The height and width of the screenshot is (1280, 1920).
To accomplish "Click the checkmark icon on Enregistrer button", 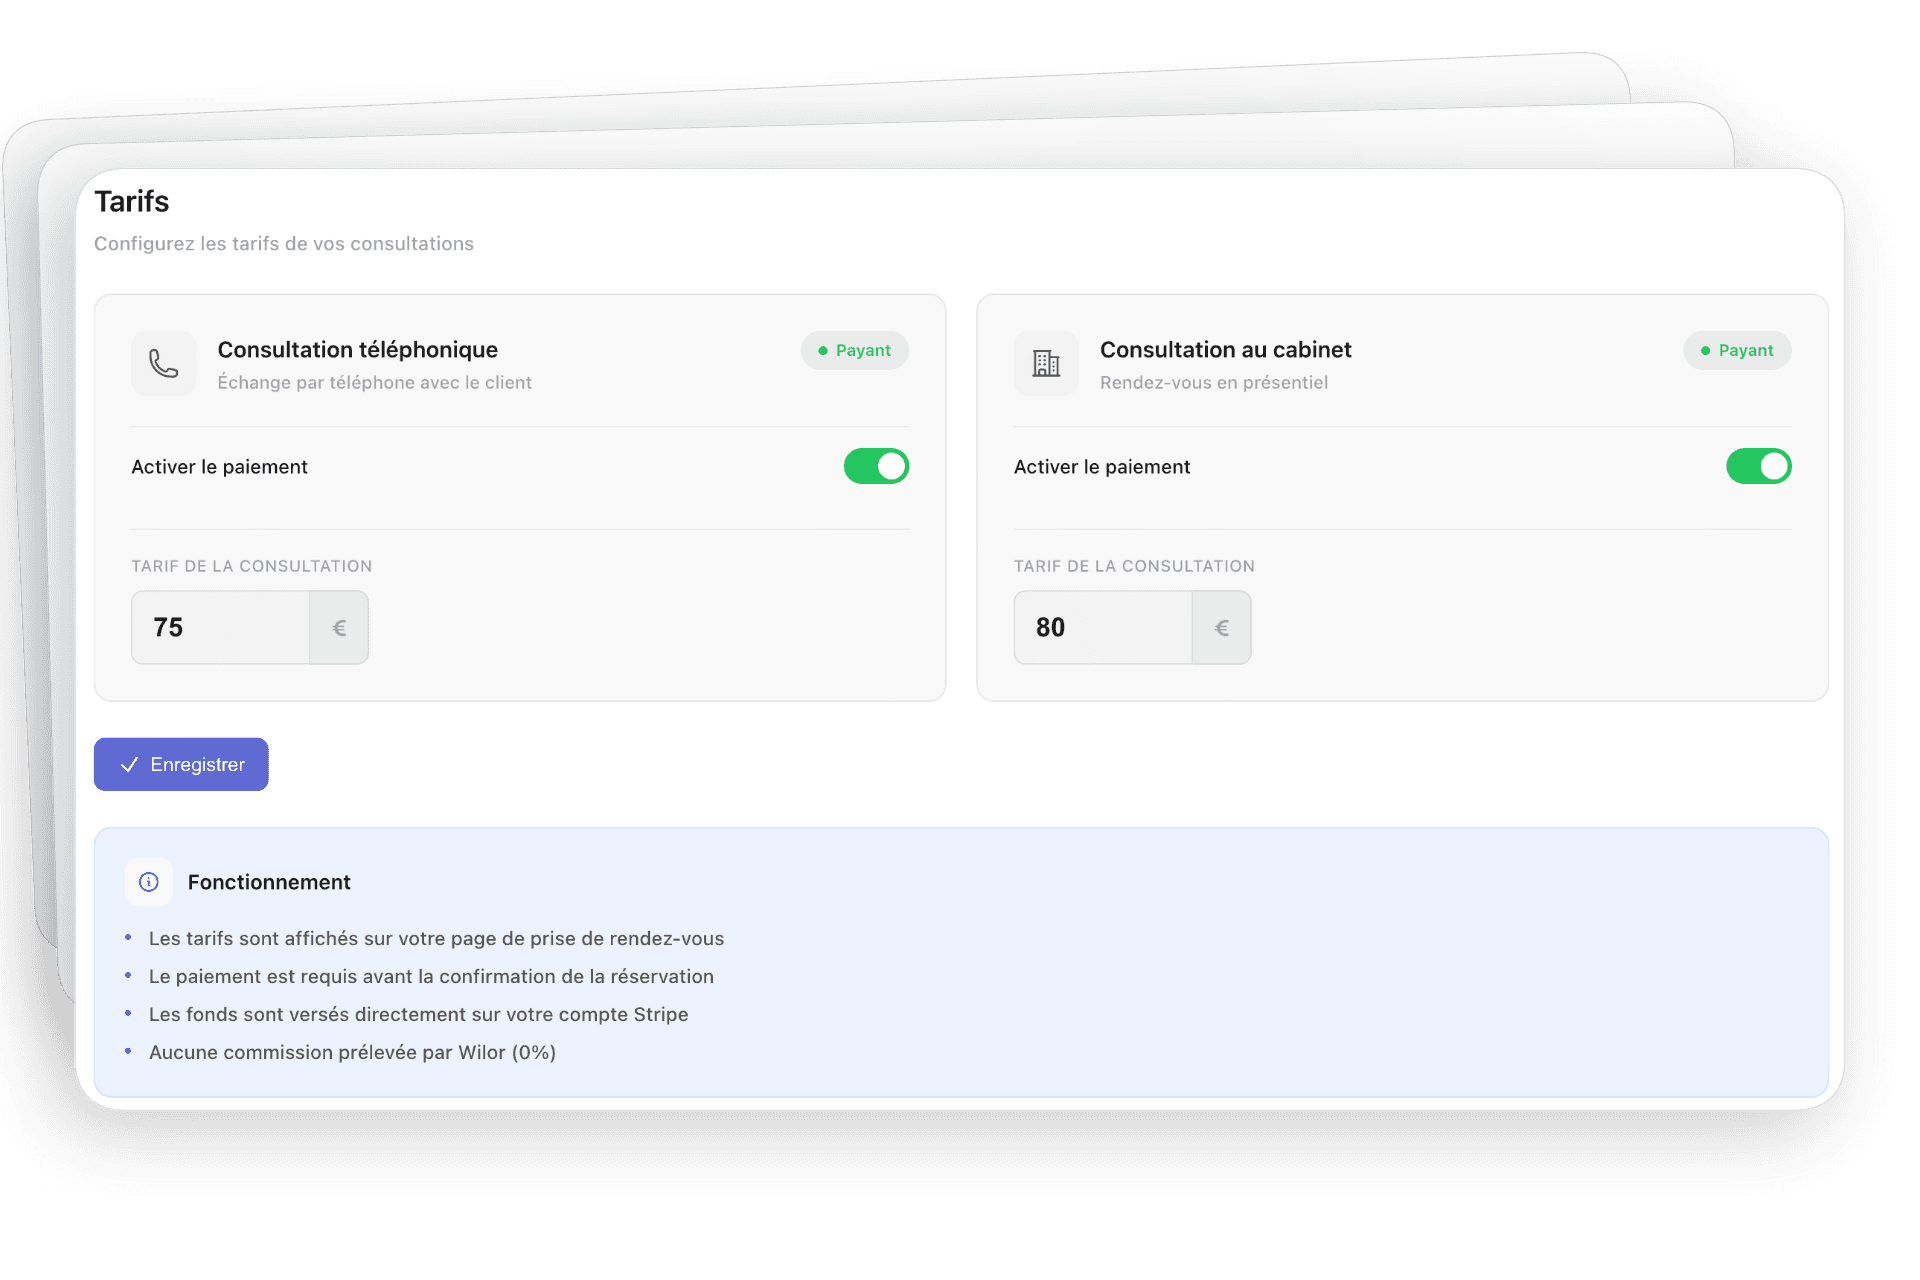I will 129,765.
